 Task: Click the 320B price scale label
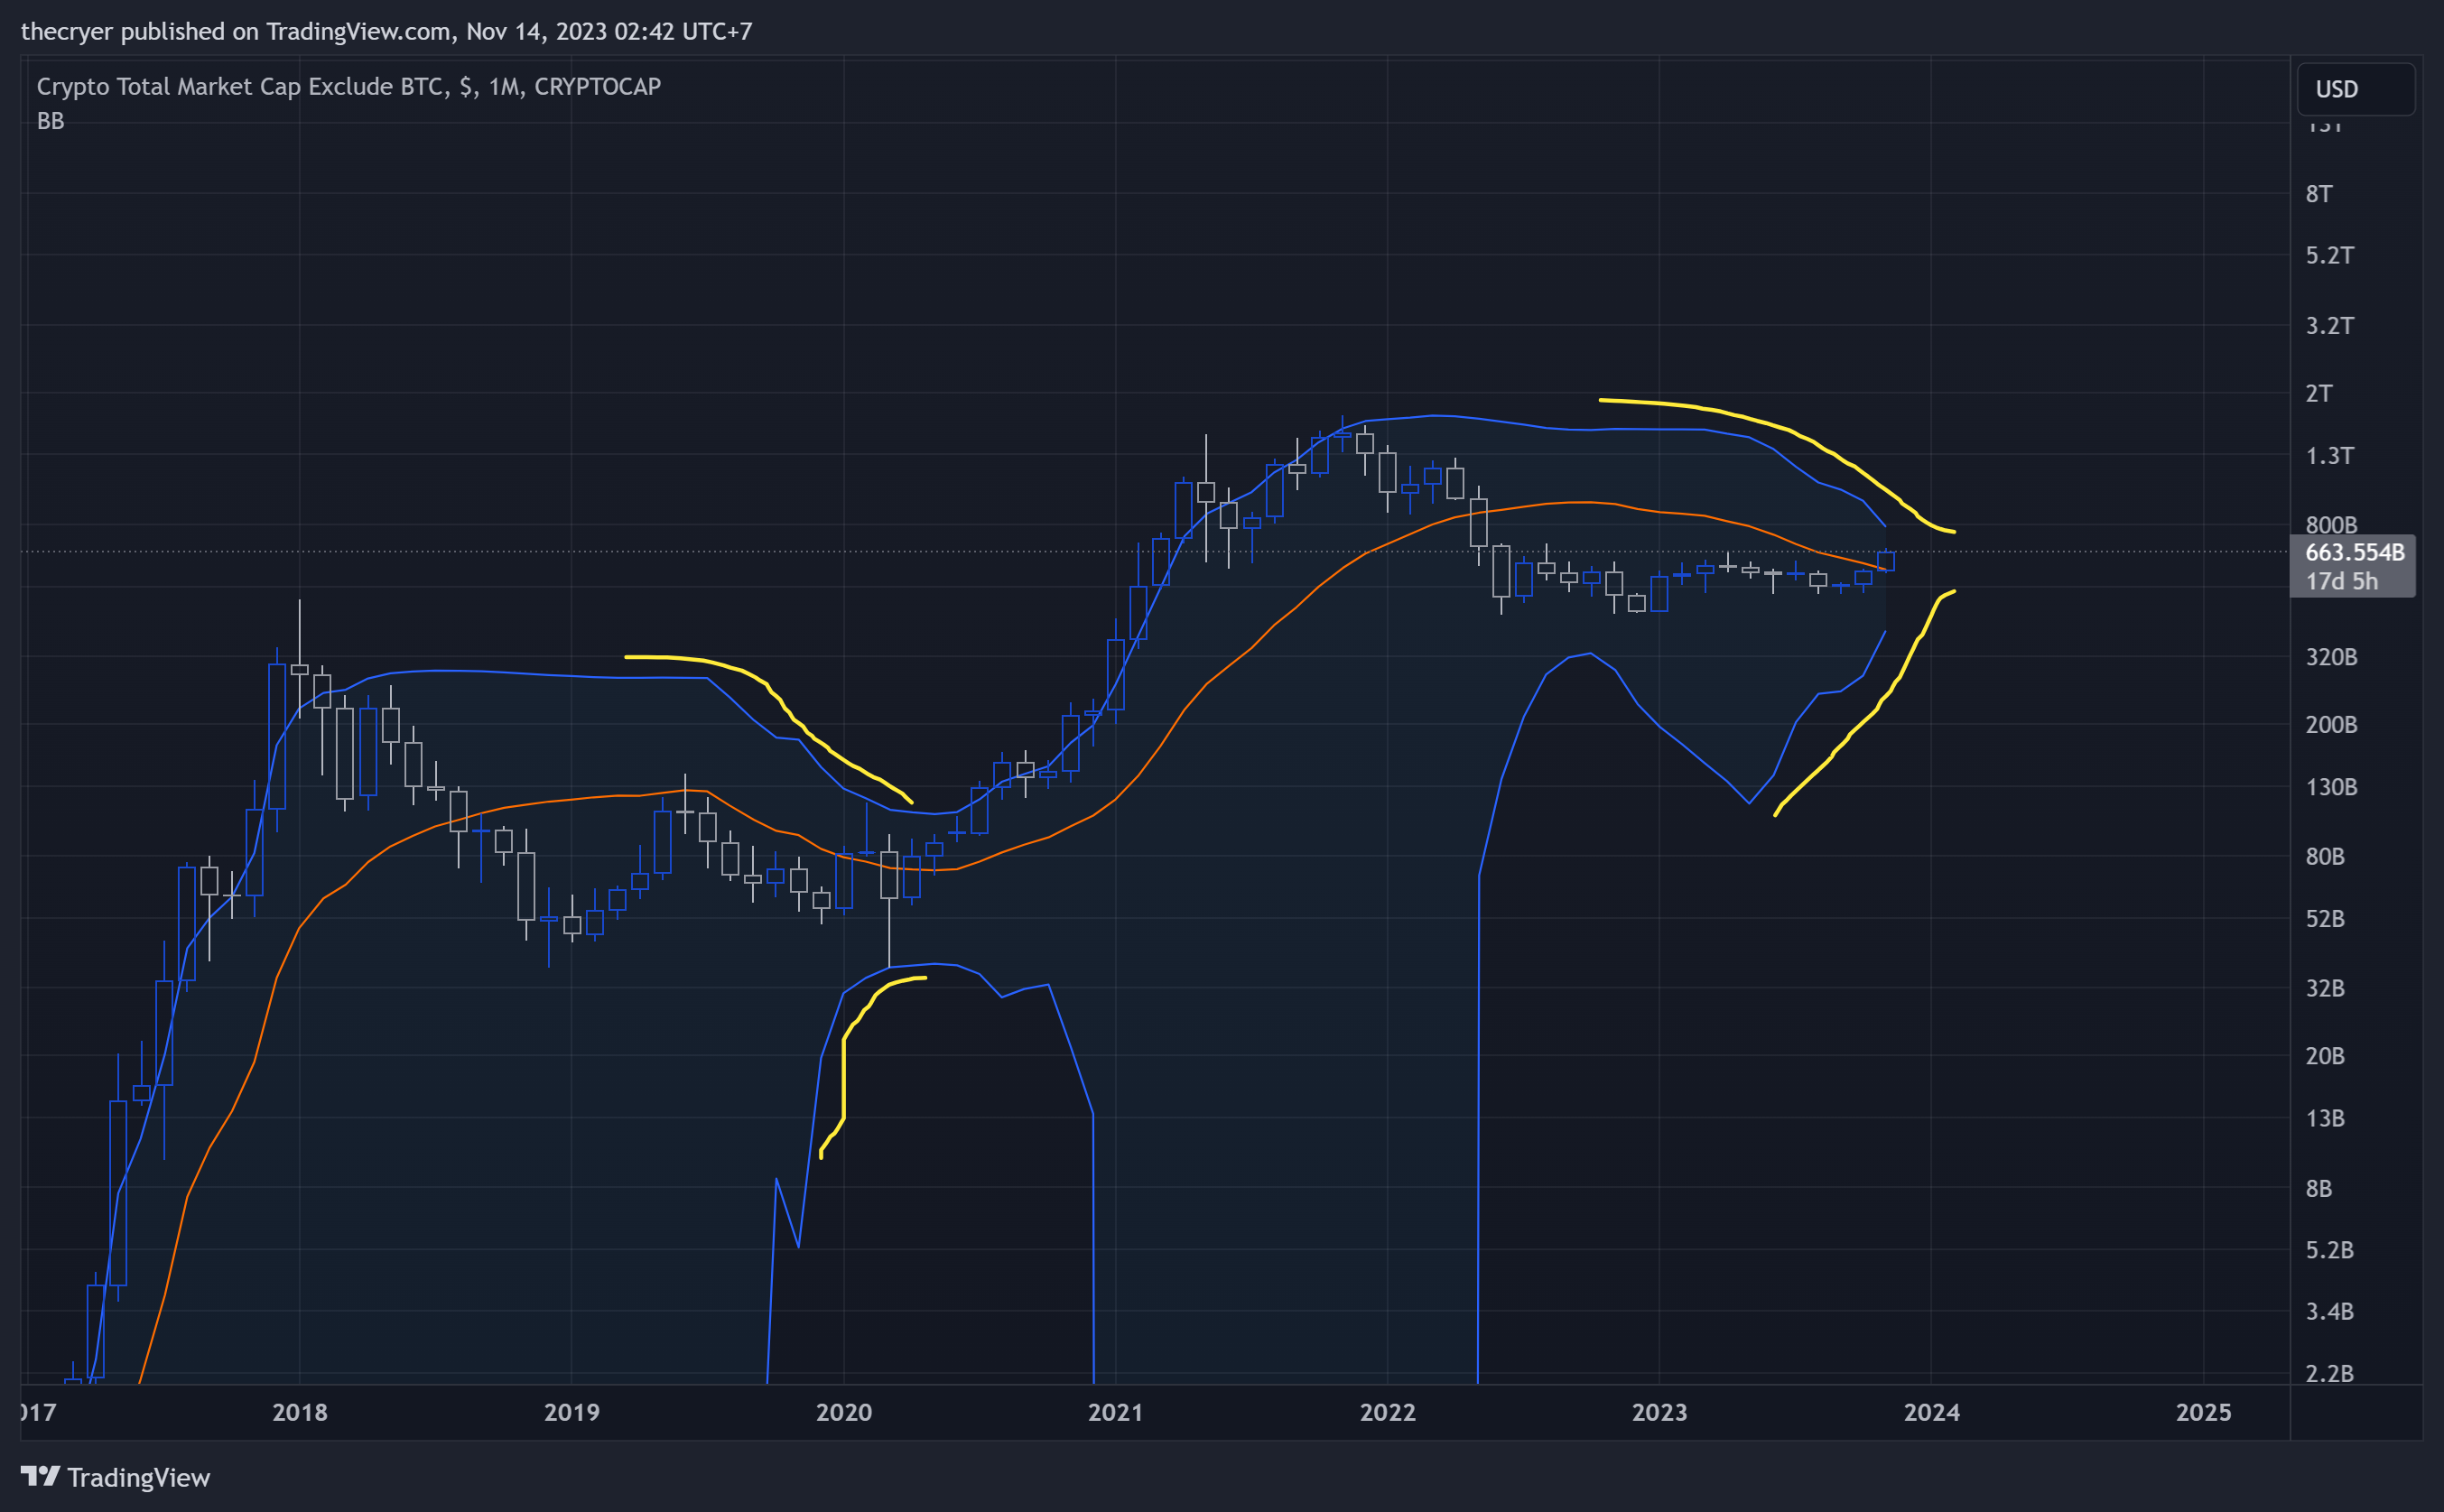(2331, 657)
